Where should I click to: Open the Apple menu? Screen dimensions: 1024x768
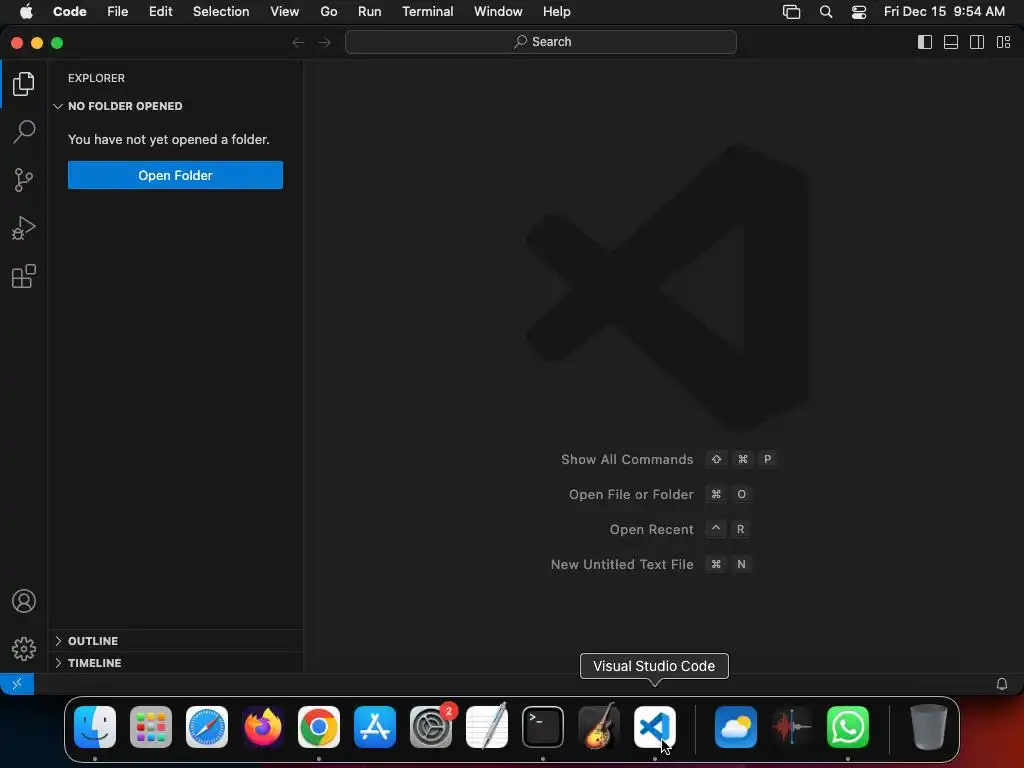click(x=26, y=12)
